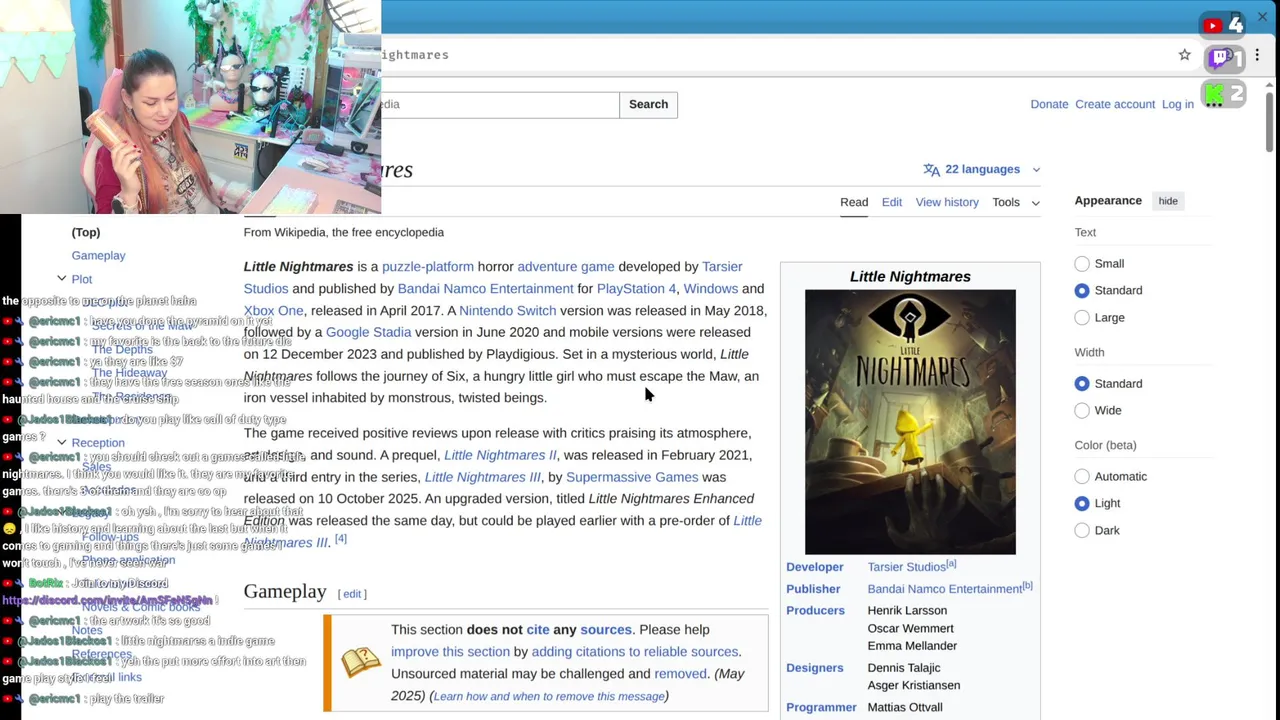This screenshot has width=1280, height=720.
Task: Select Wide page width
Action: tap(1082, 410)
